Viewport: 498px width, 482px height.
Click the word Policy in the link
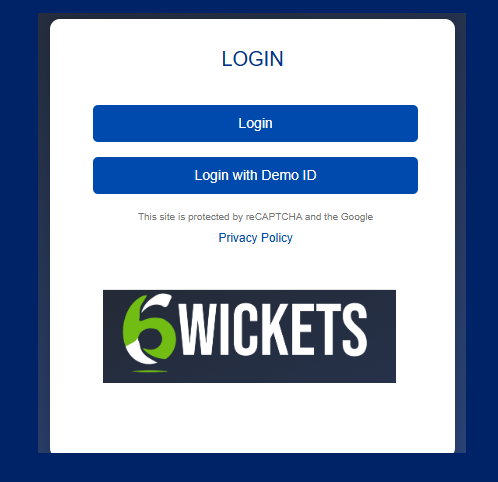(277, 238)
